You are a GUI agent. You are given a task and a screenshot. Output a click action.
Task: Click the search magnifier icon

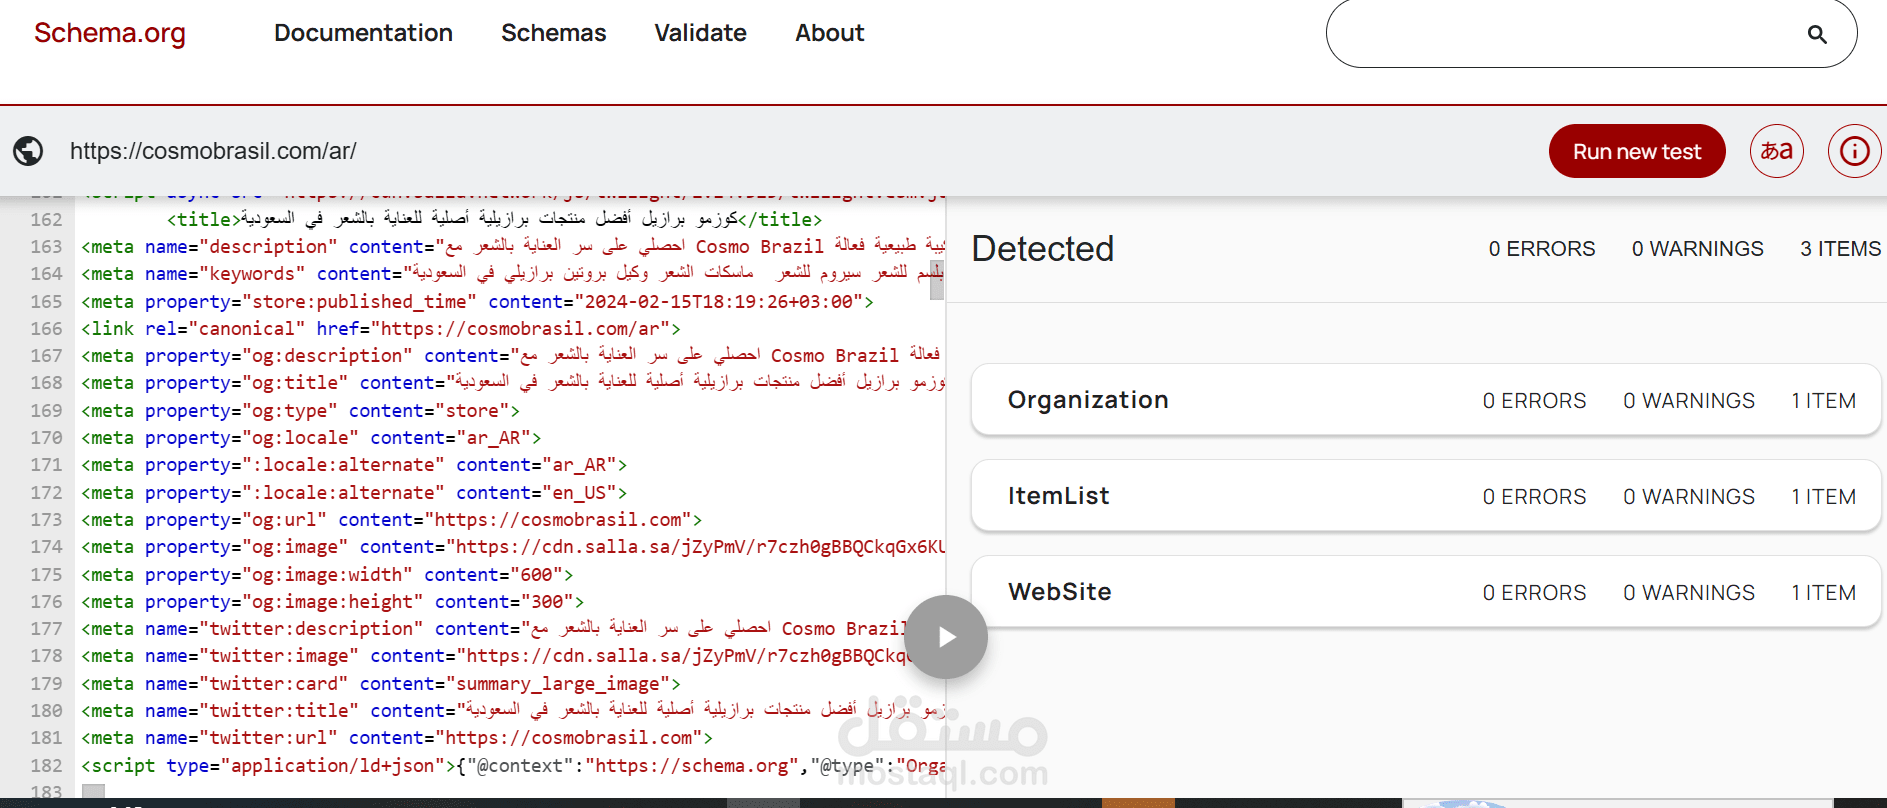1817,35
